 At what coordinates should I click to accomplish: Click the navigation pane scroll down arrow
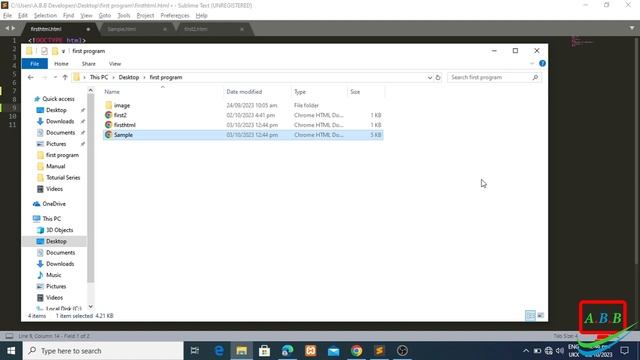[x=91, y=307]
